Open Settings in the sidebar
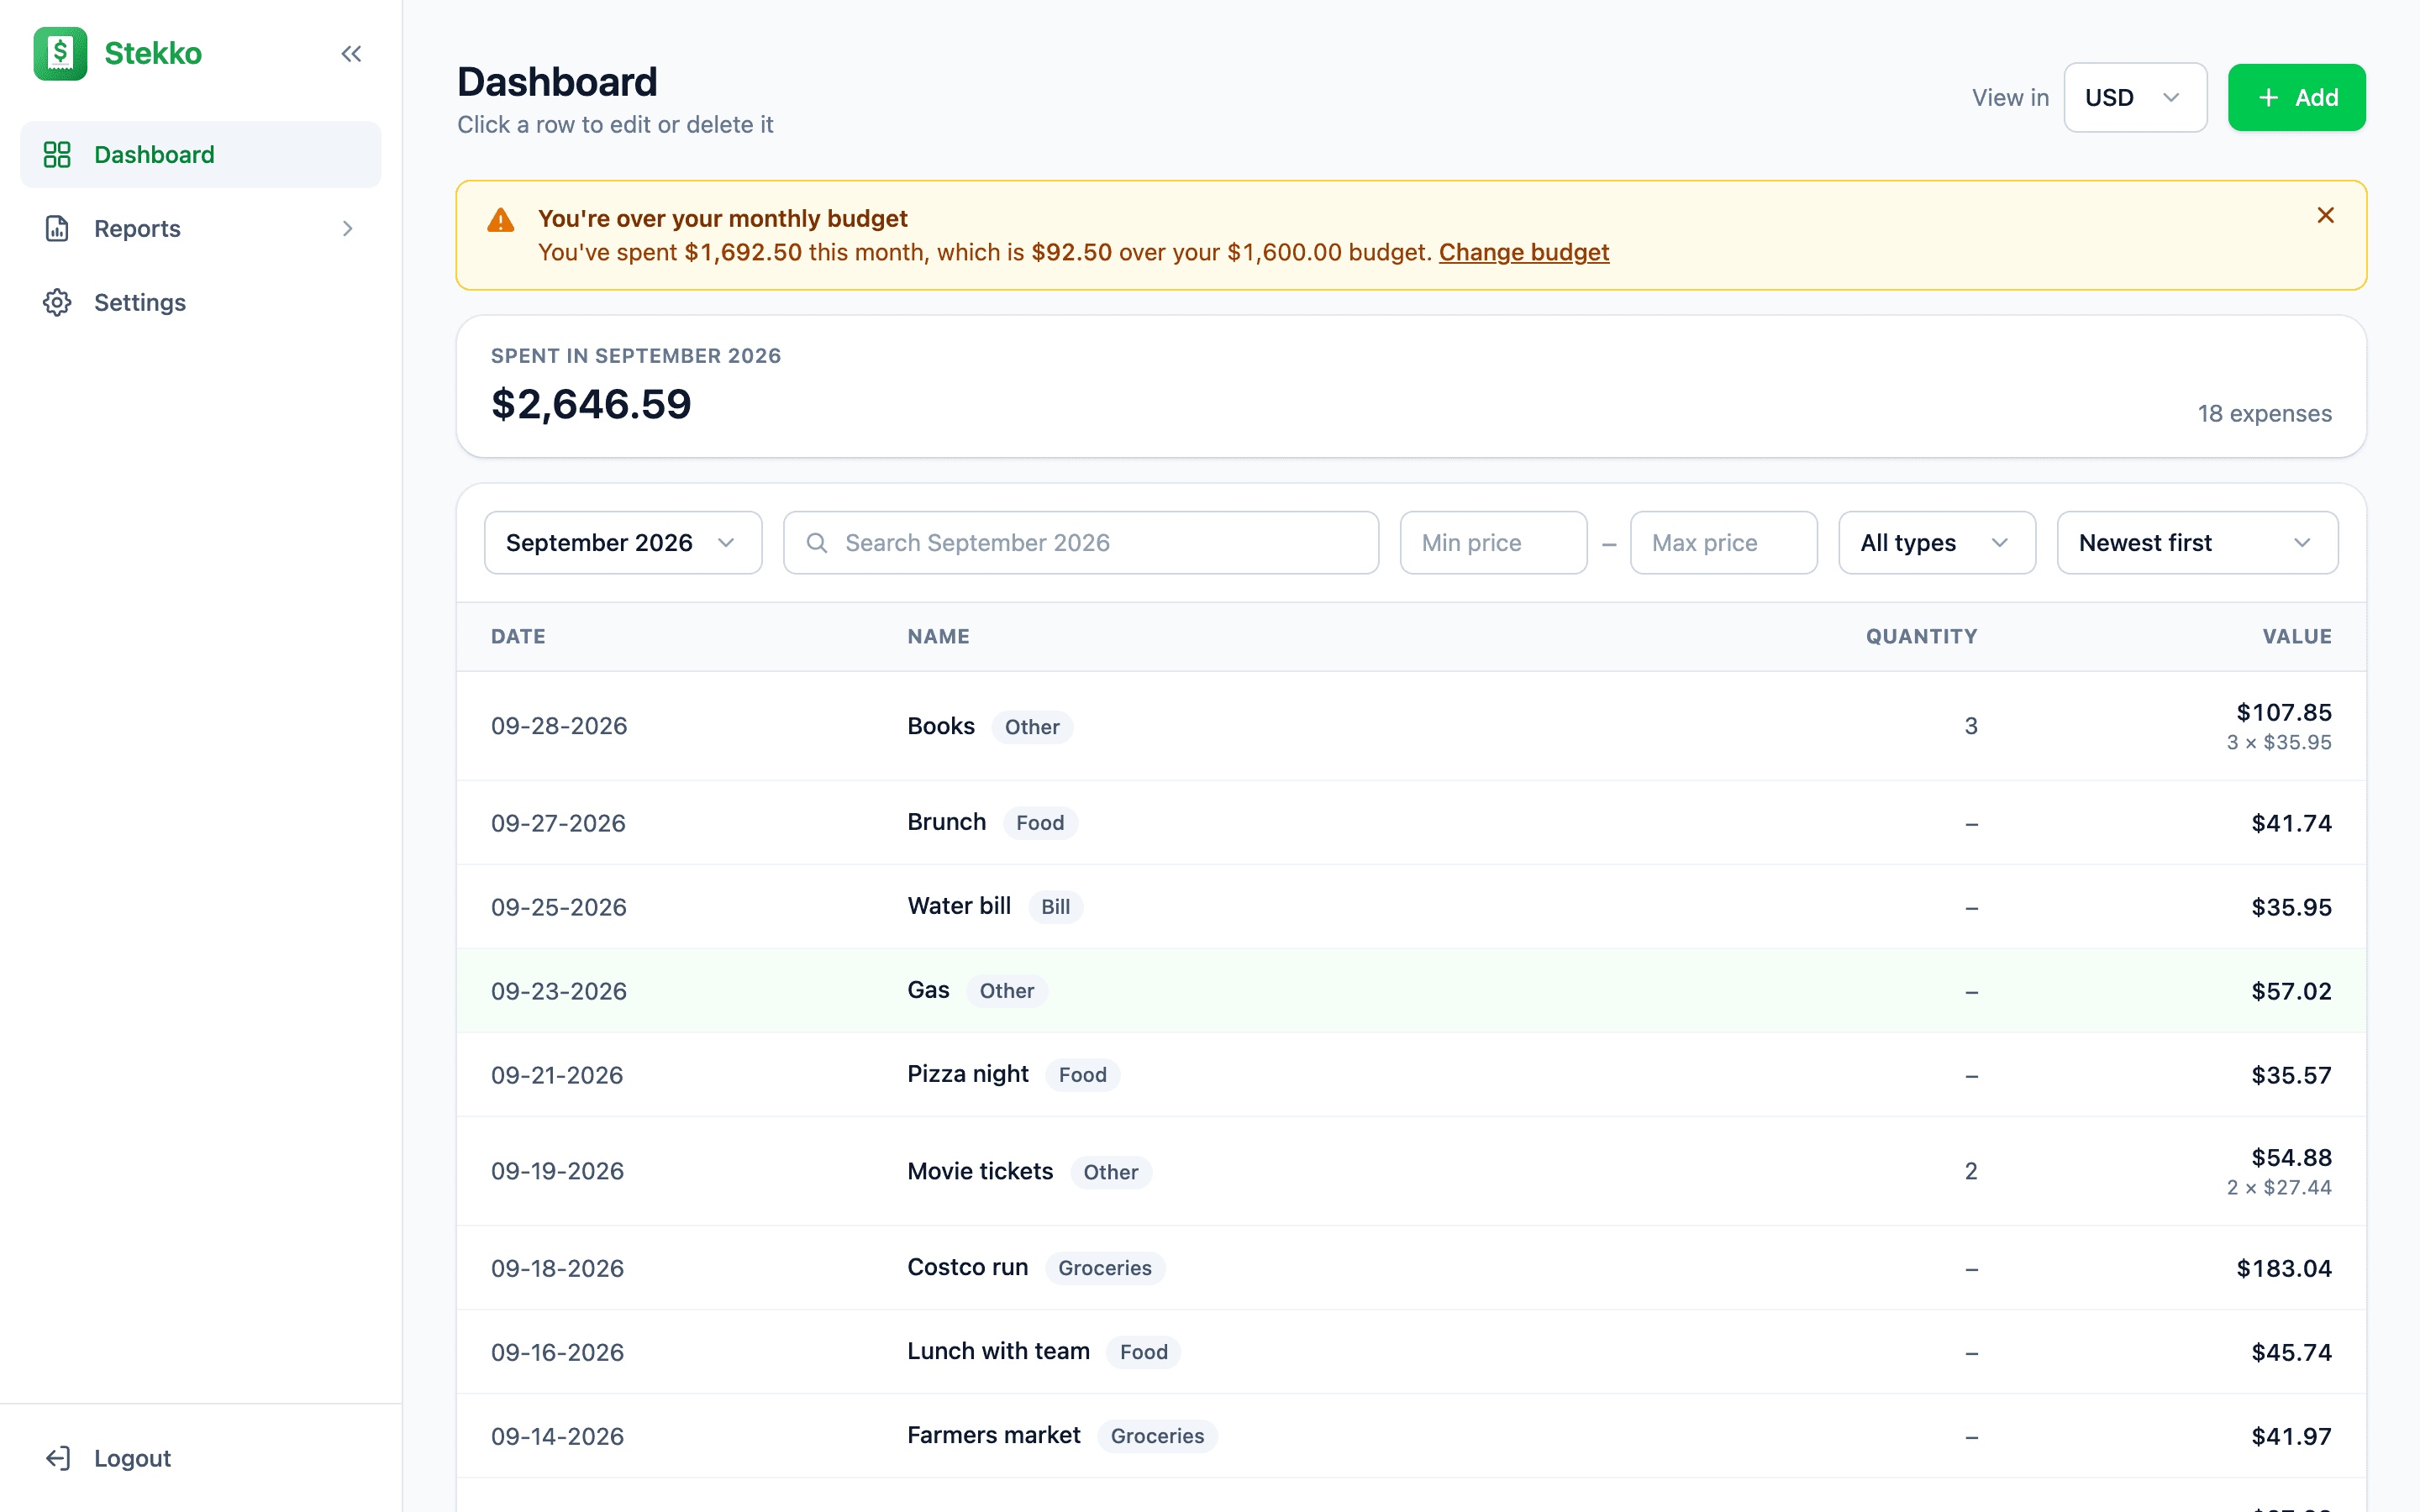The height and width of the screenshot is (1512, 2420). [201, 302]
